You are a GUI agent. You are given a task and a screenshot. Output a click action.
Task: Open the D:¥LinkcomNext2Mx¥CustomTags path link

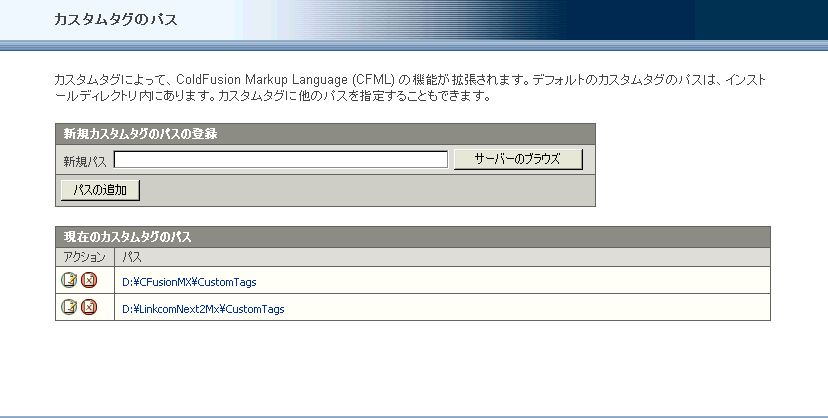click(x=202, y=309)
